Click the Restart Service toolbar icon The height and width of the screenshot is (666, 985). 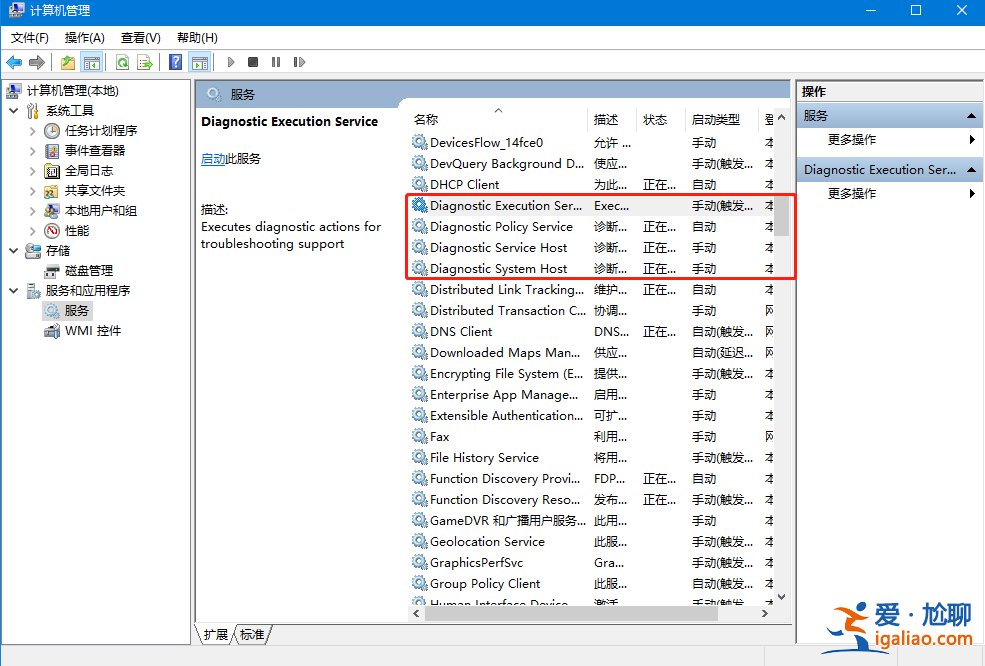299,62
